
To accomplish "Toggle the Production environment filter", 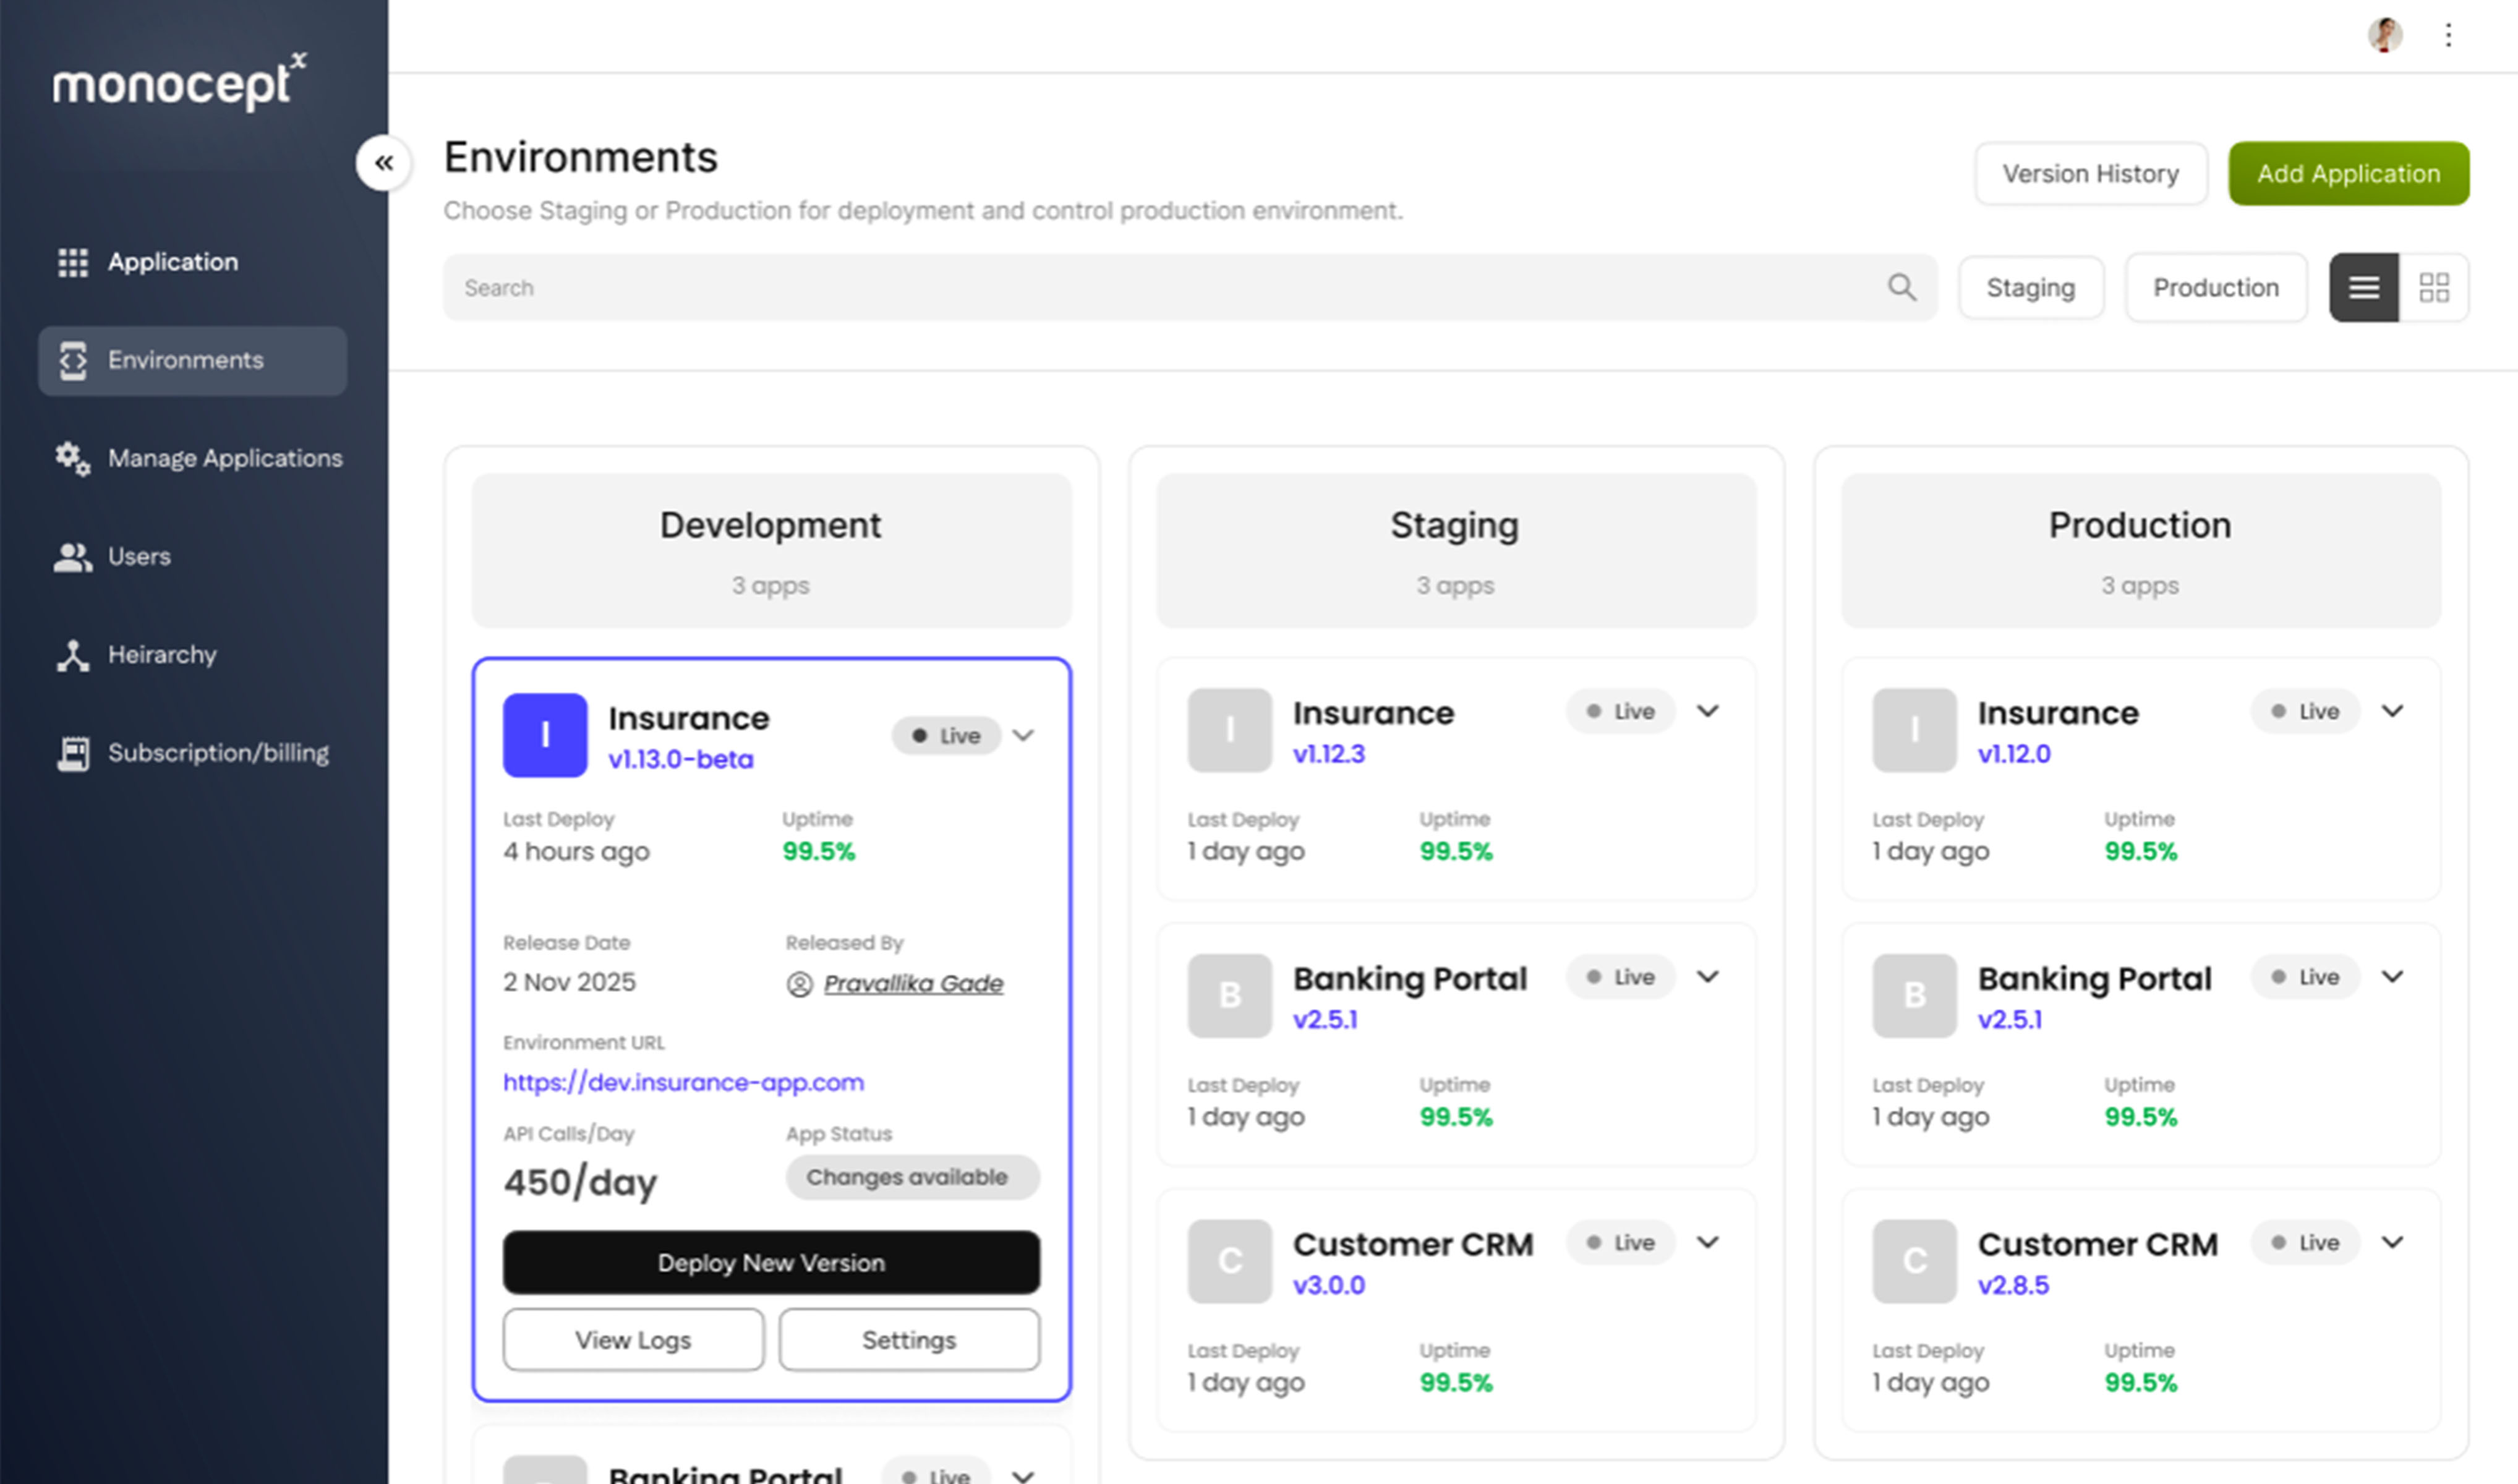I will 2216,287.
